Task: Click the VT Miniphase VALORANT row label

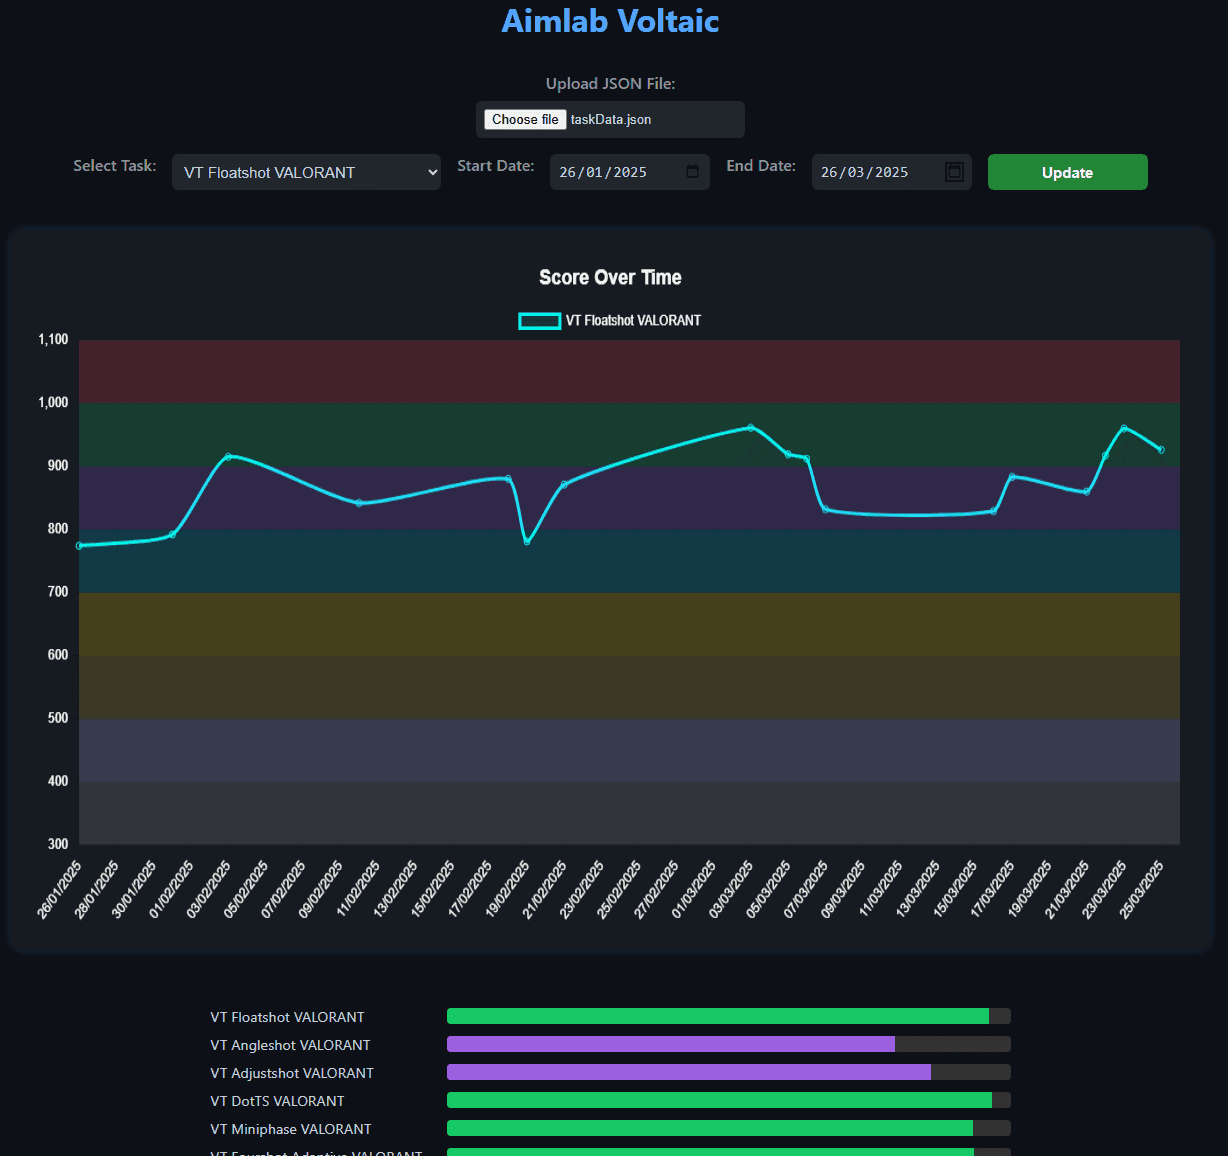Action: [291, 1129]
